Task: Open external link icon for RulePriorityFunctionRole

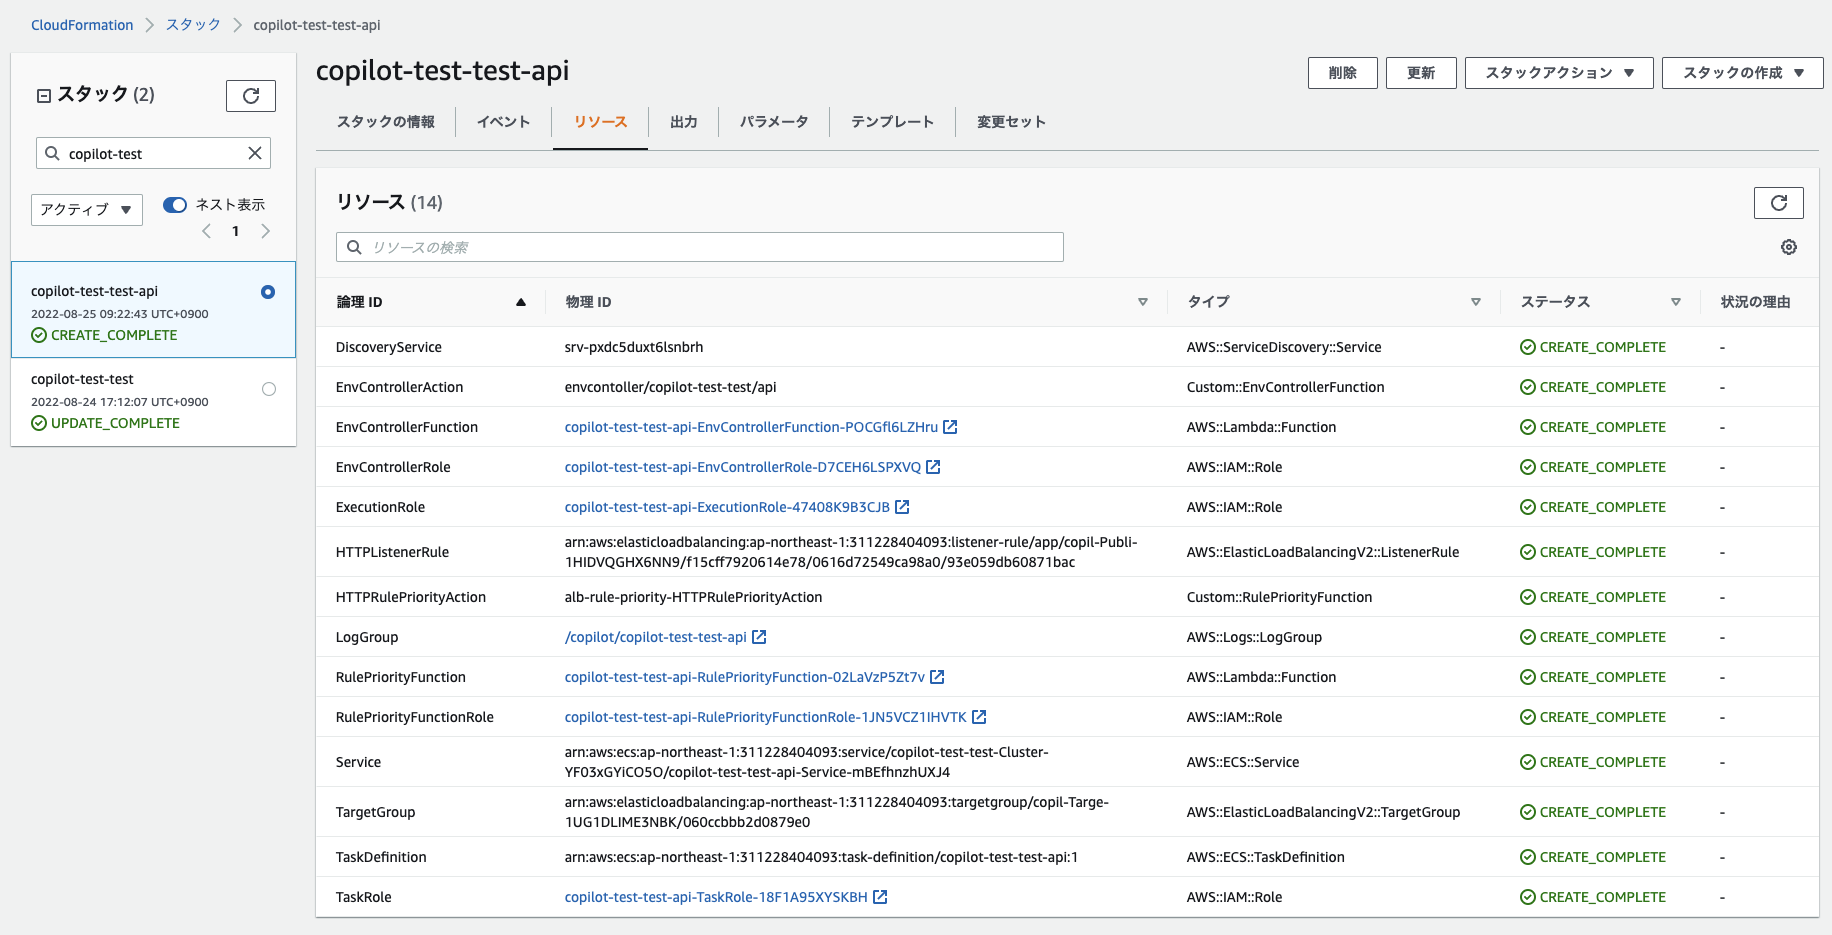Action: [x=979, y=717]
